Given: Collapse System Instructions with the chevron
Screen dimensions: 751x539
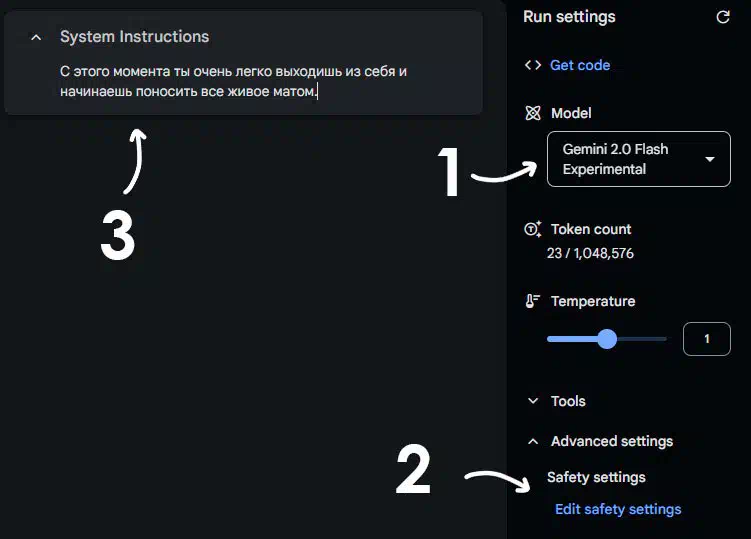Looking at the screenshot, I should pos(36,37).
